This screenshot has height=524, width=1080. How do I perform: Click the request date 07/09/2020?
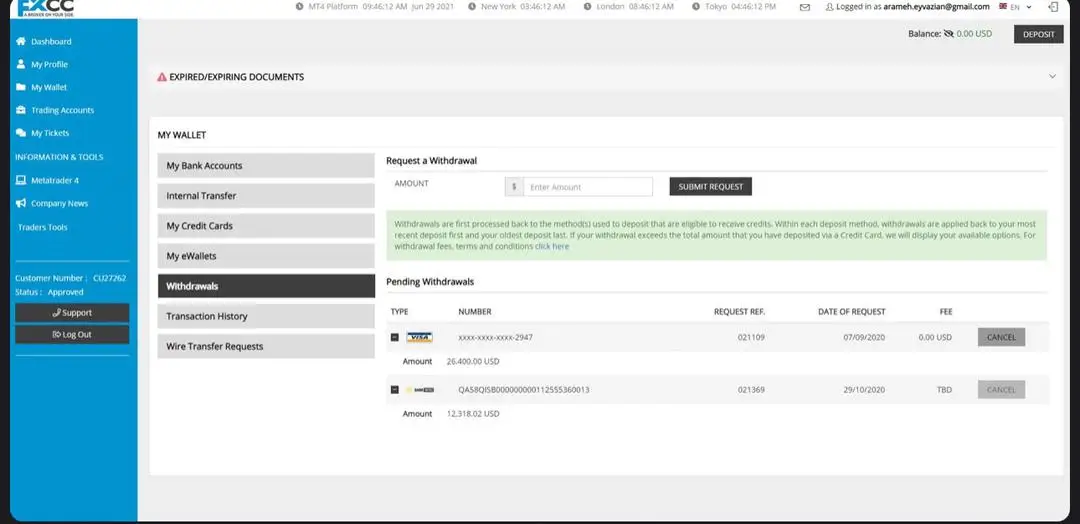[x=864, y=337]
